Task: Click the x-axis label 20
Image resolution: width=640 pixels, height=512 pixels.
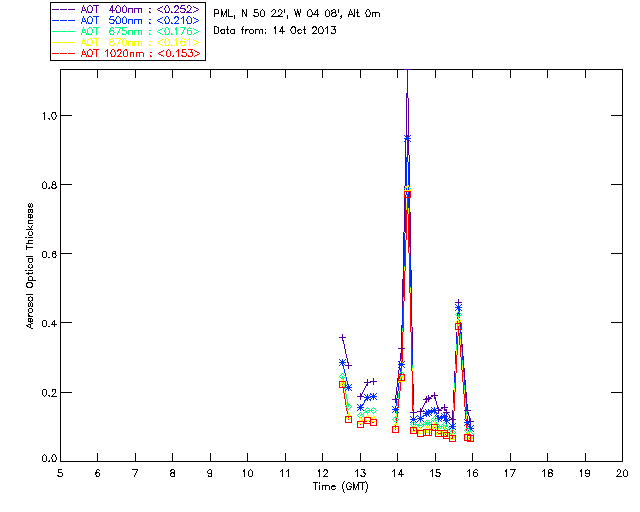Action: [622, 473]
